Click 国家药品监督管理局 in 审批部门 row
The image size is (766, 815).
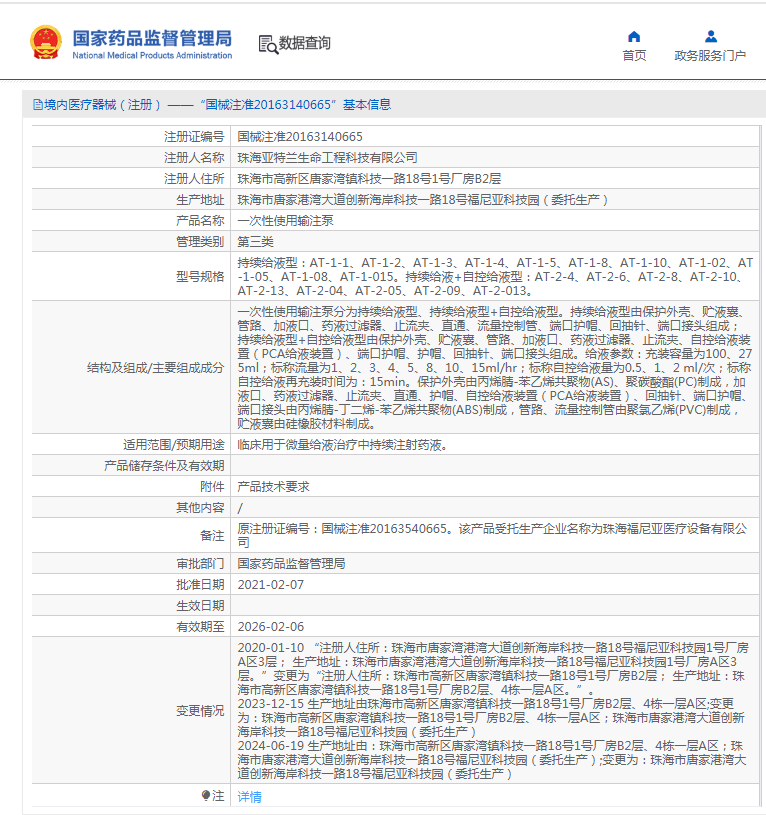click(291, 563)
